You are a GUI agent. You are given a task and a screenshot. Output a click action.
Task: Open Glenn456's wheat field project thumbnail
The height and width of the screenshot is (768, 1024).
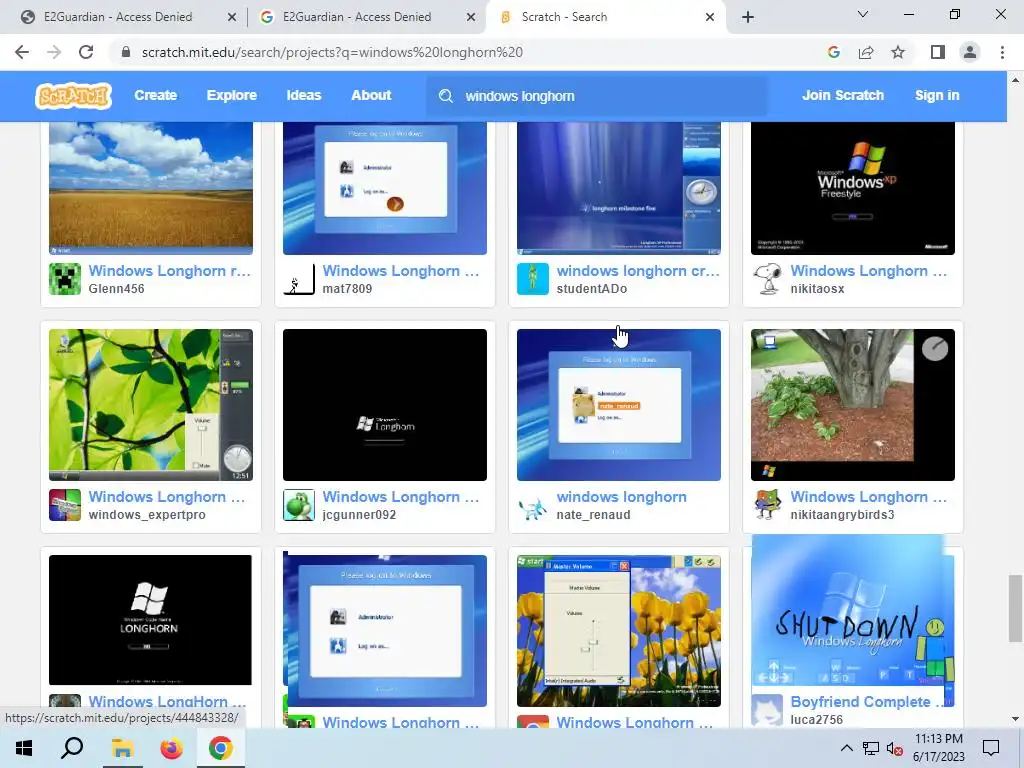pyautogui.click(x=151, y=188)
